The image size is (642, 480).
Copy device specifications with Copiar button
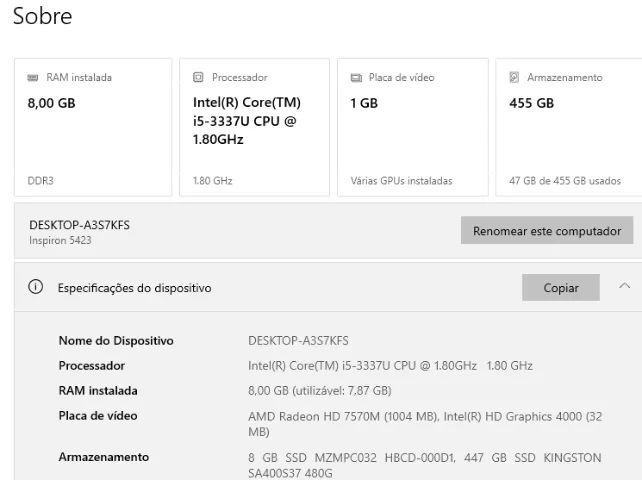tap(561, 288)
